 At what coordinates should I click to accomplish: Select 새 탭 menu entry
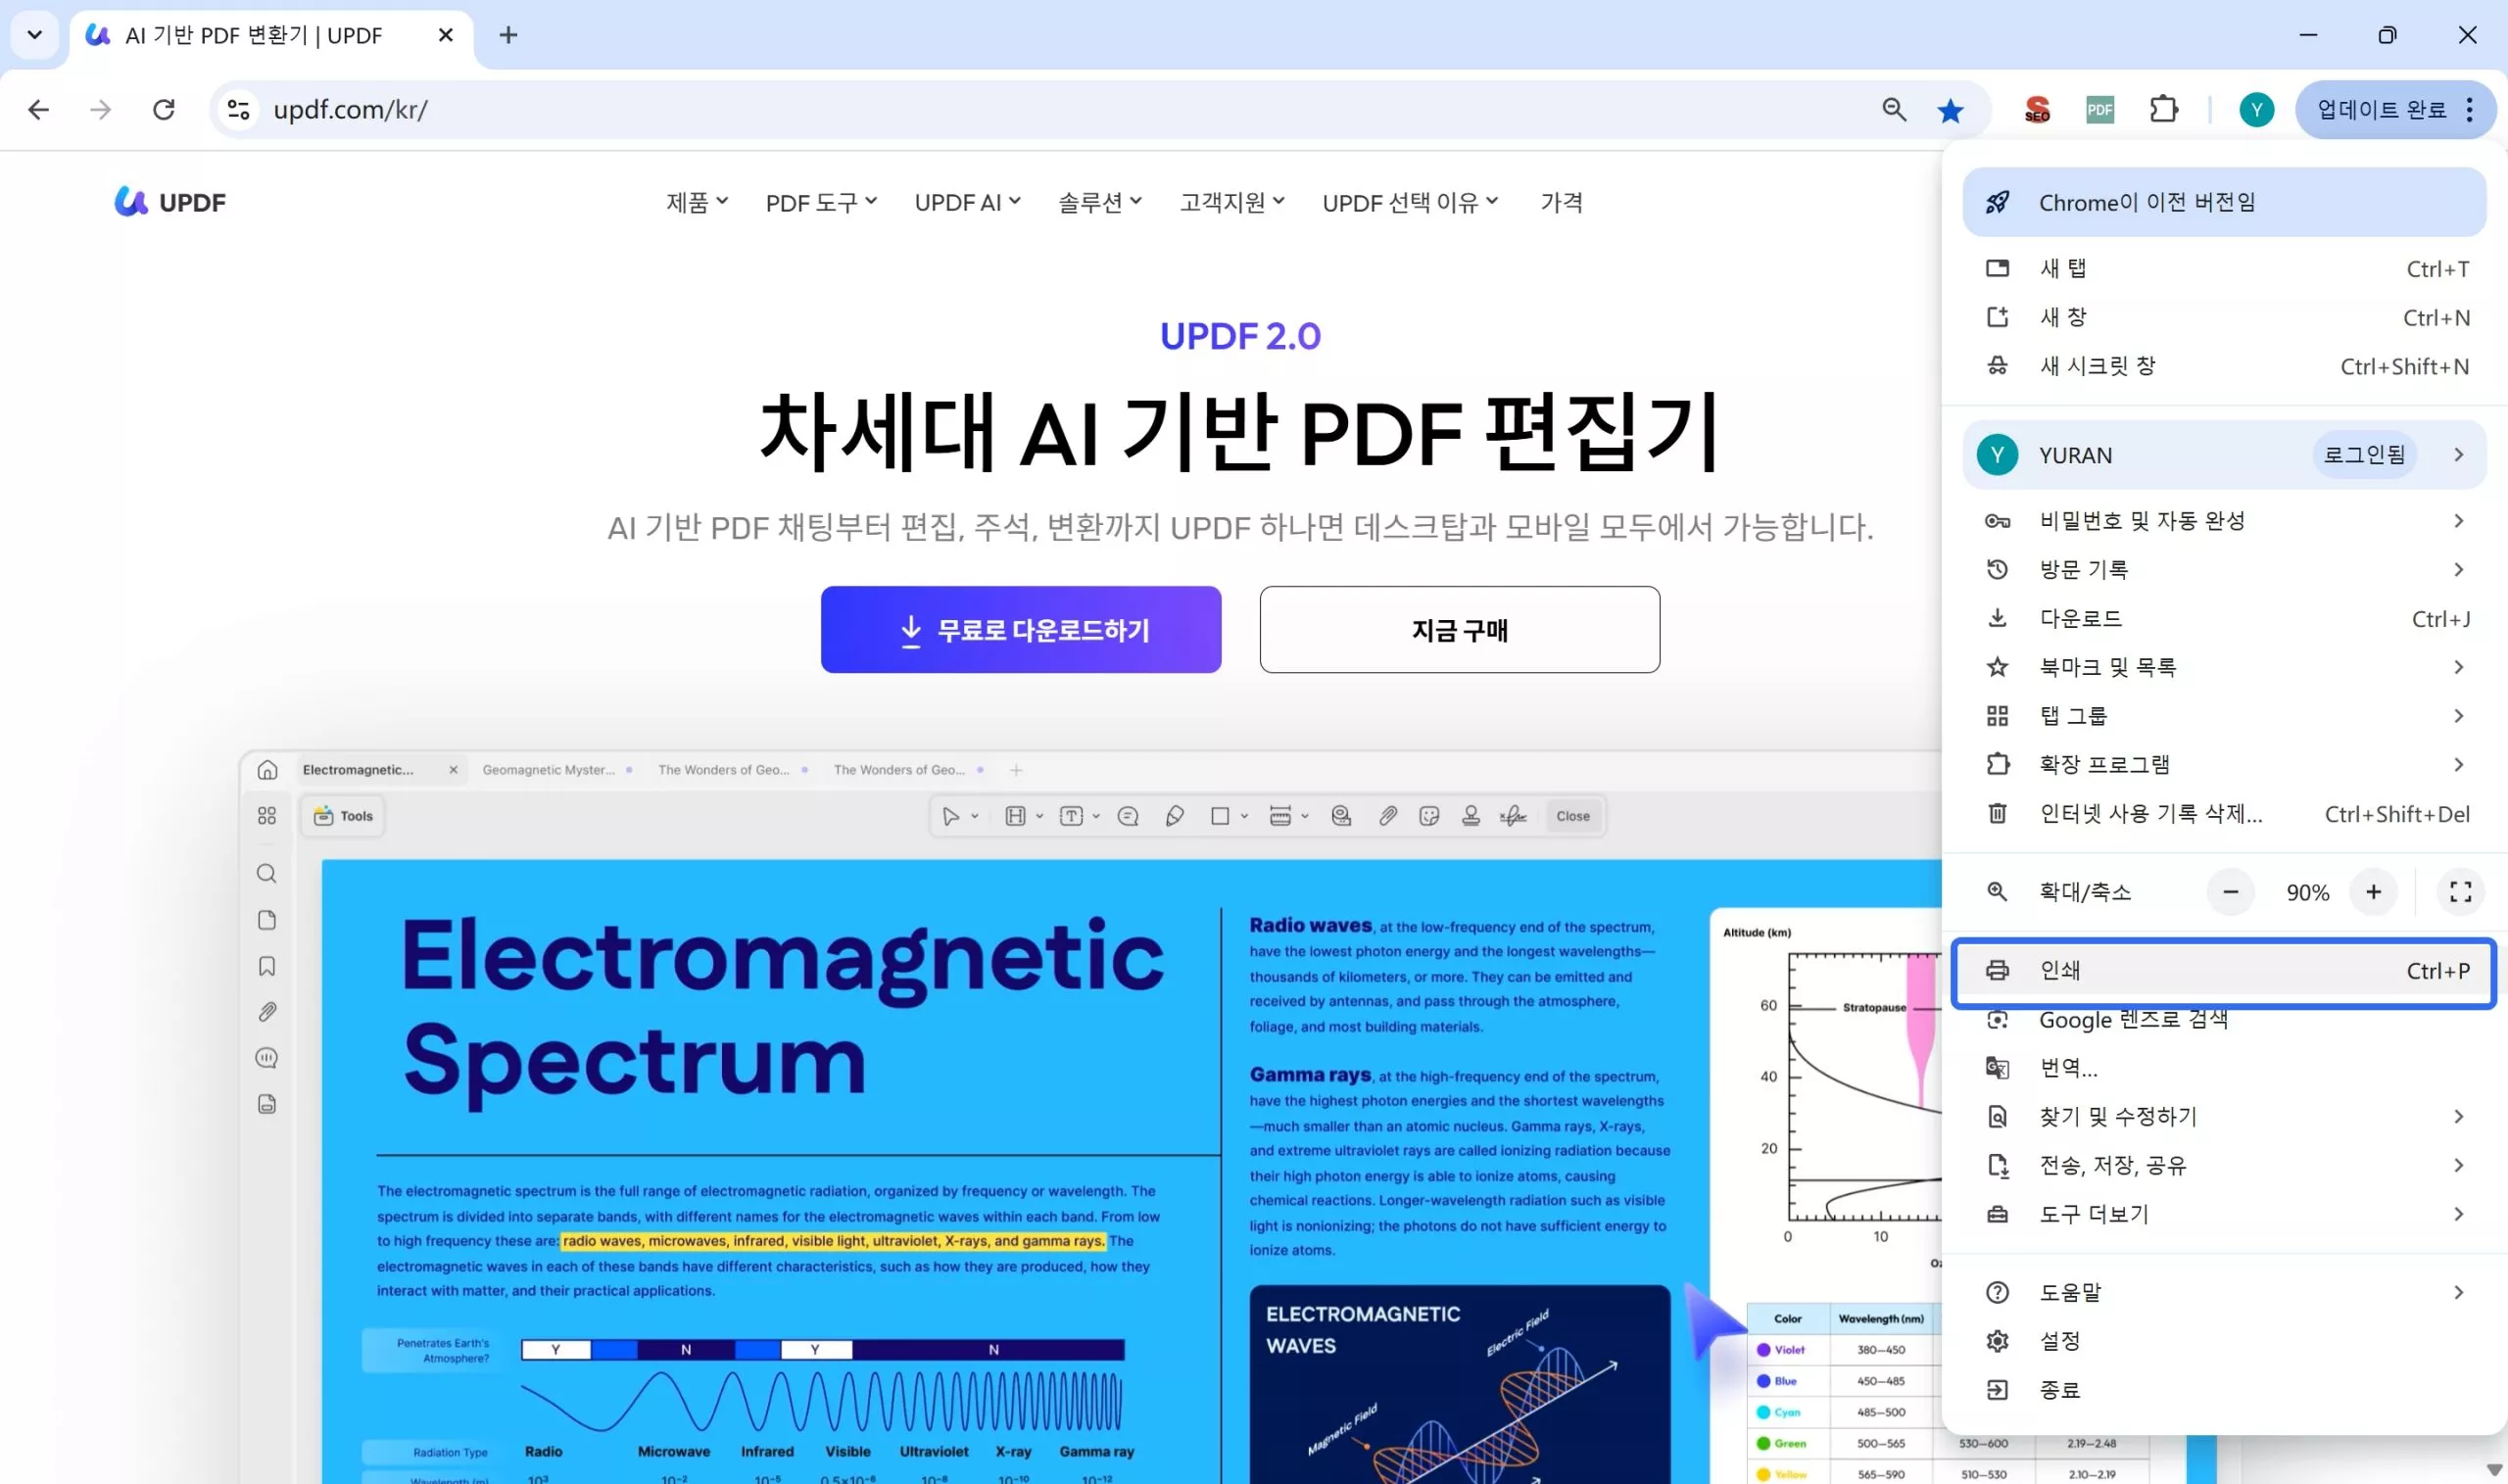point(2224,268)
